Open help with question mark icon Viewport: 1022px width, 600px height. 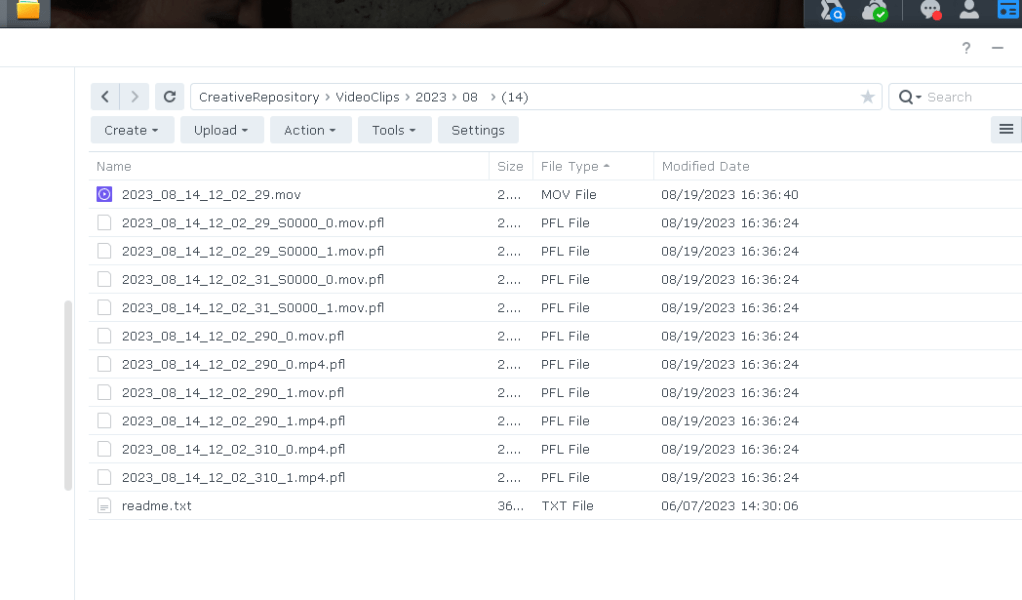coord(966,48)
